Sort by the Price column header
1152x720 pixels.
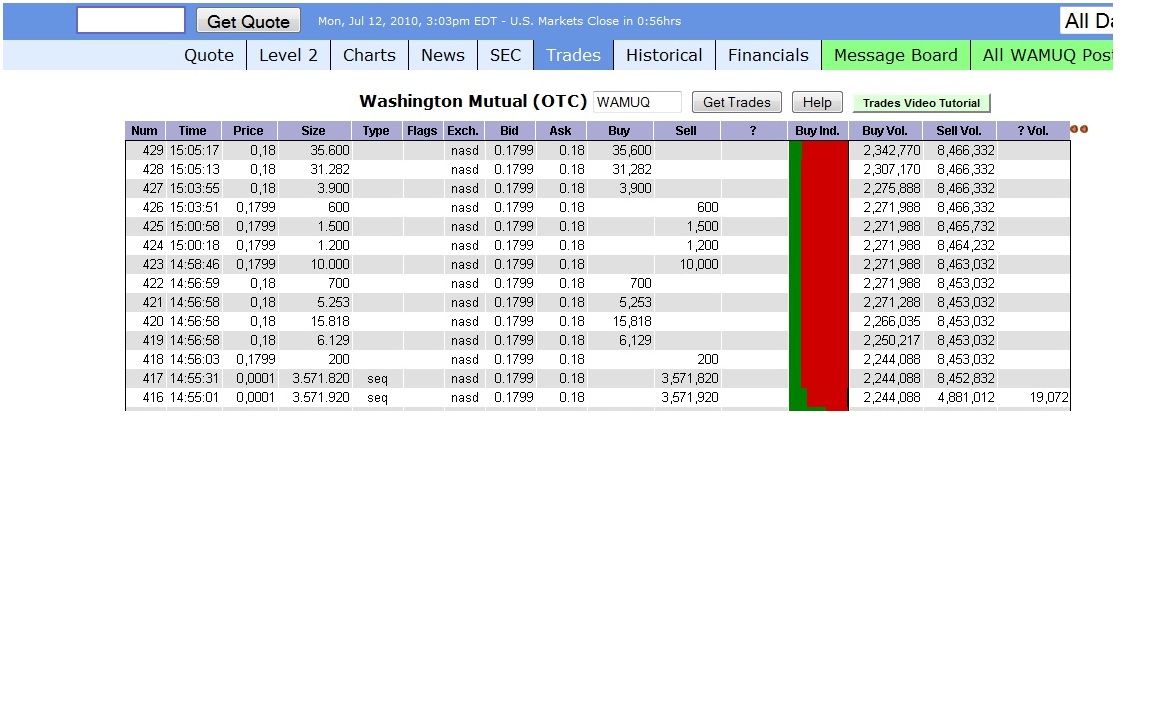248,131
